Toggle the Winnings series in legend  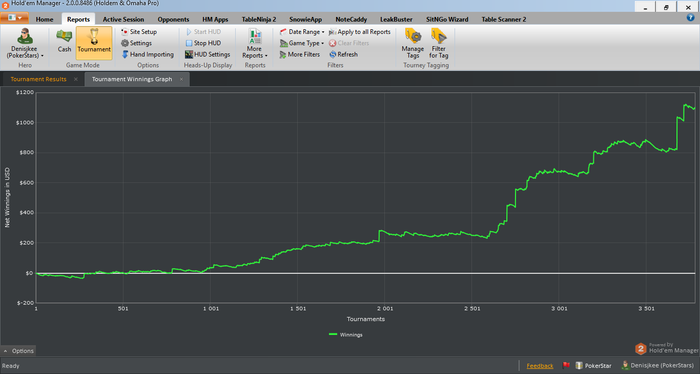tap(346, 335)
